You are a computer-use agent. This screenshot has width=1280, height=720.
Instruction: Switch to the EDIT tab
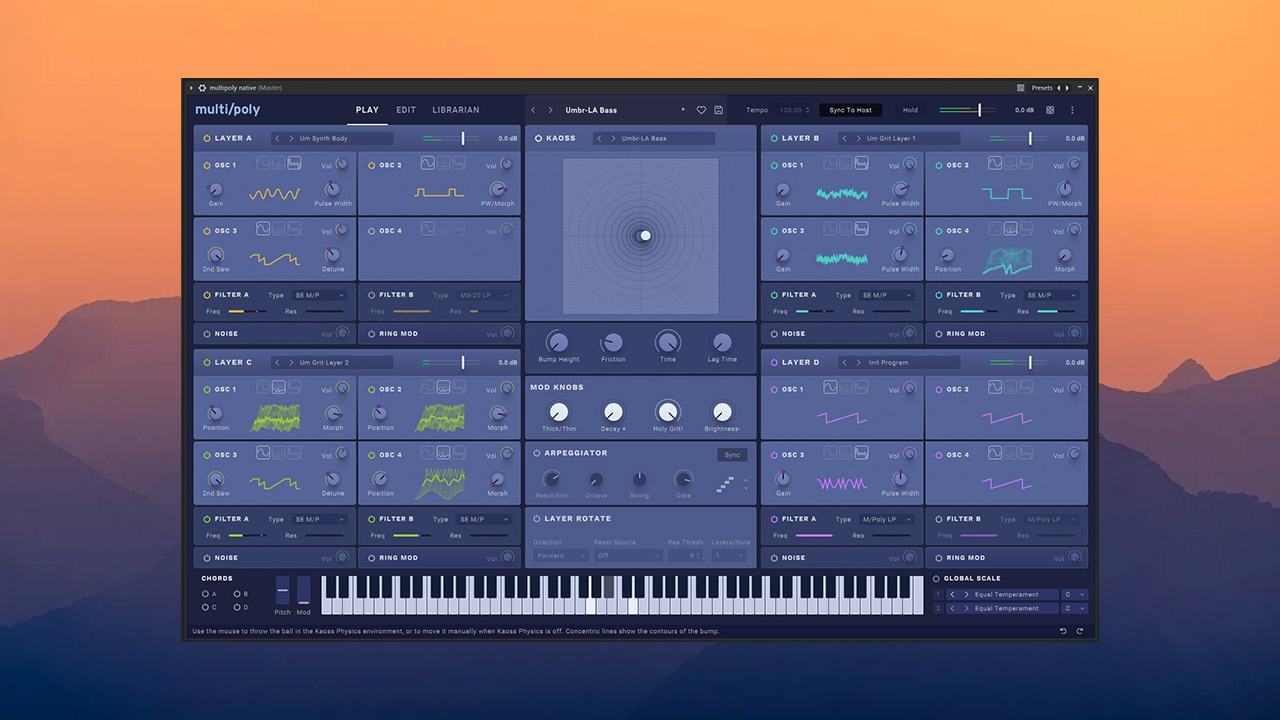tap(405, 110)
